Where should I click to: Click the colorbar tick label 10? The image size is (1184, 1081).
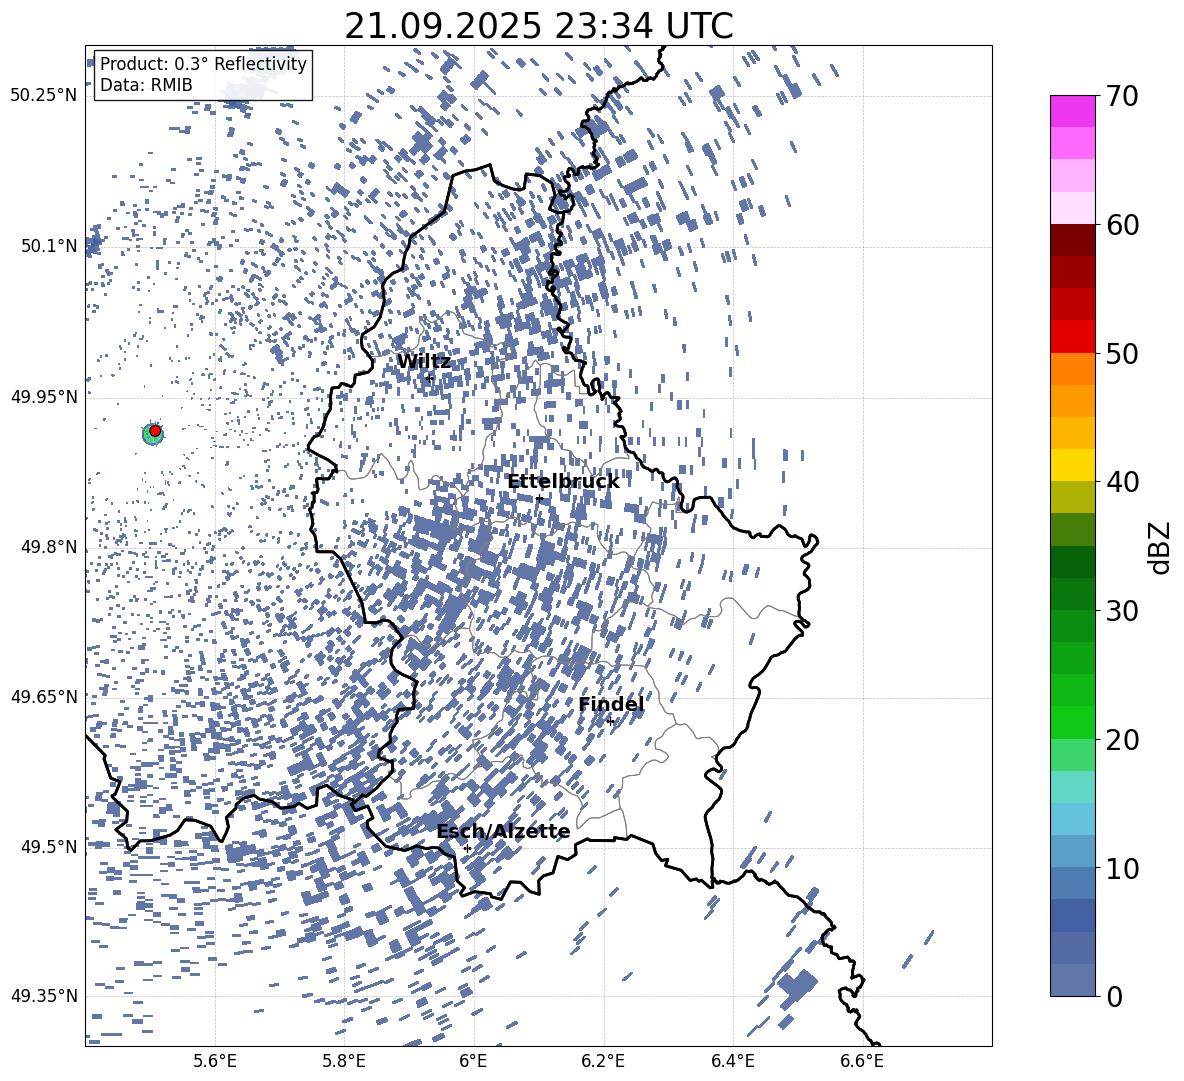[1122, 869]
